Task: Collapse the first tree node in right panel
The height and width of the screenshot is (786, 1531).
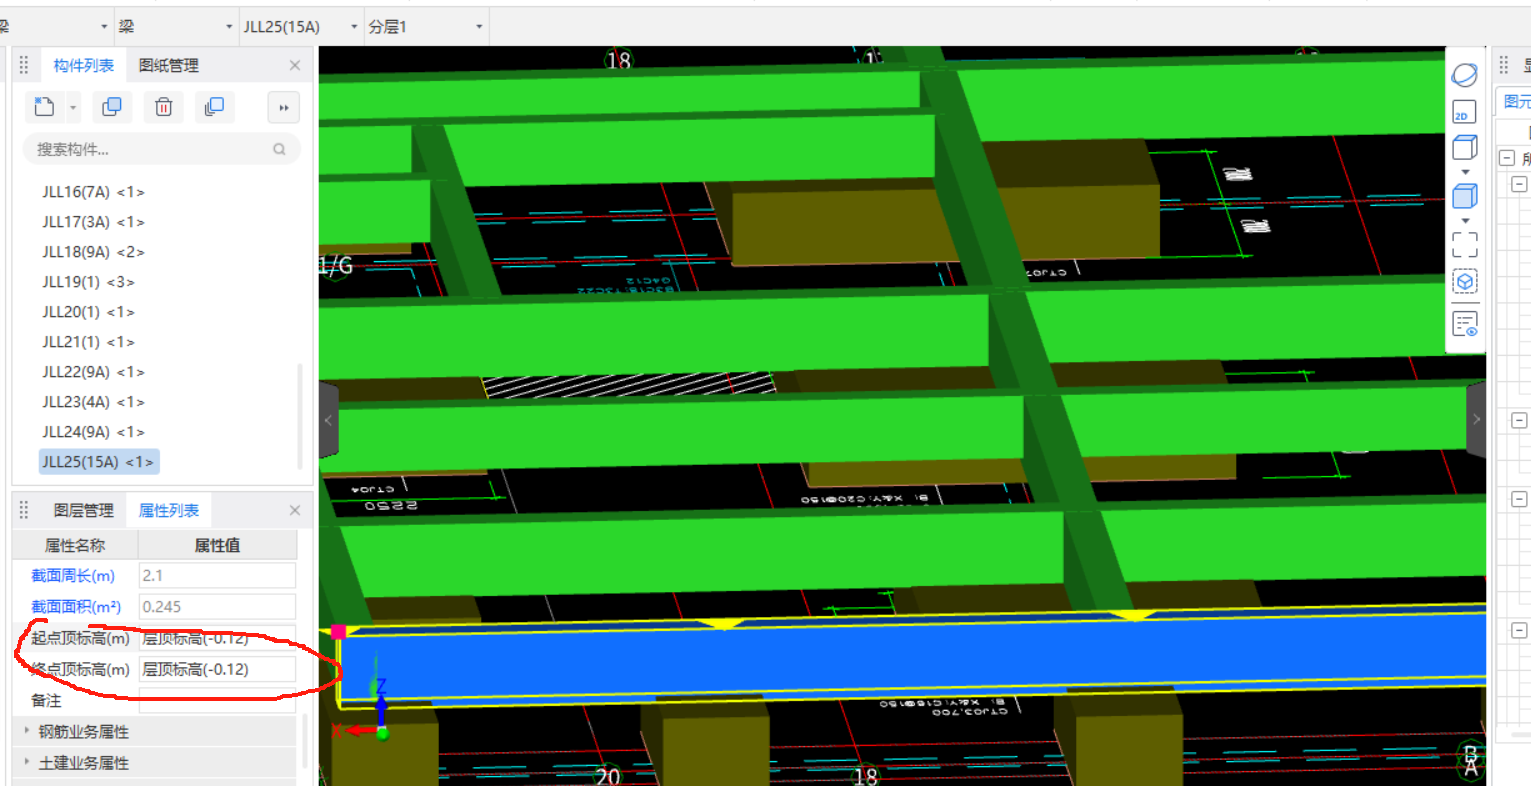Action: pos(1507,158)
